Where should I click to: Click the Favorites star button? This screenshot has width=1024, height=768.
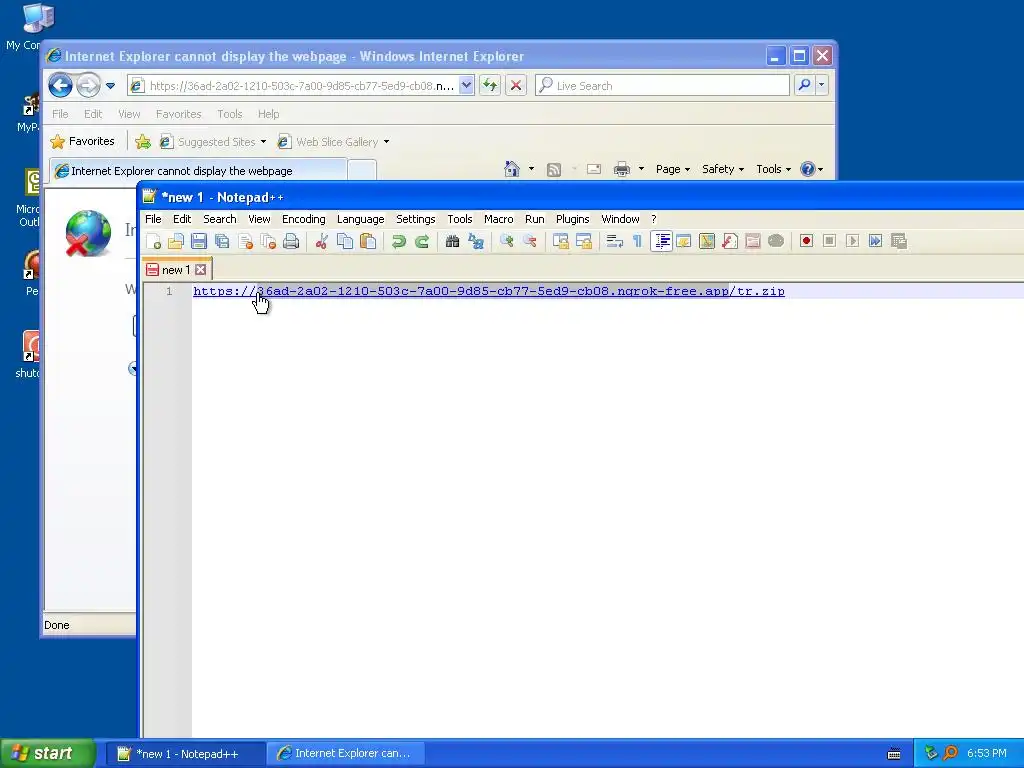tap(83, 141)
